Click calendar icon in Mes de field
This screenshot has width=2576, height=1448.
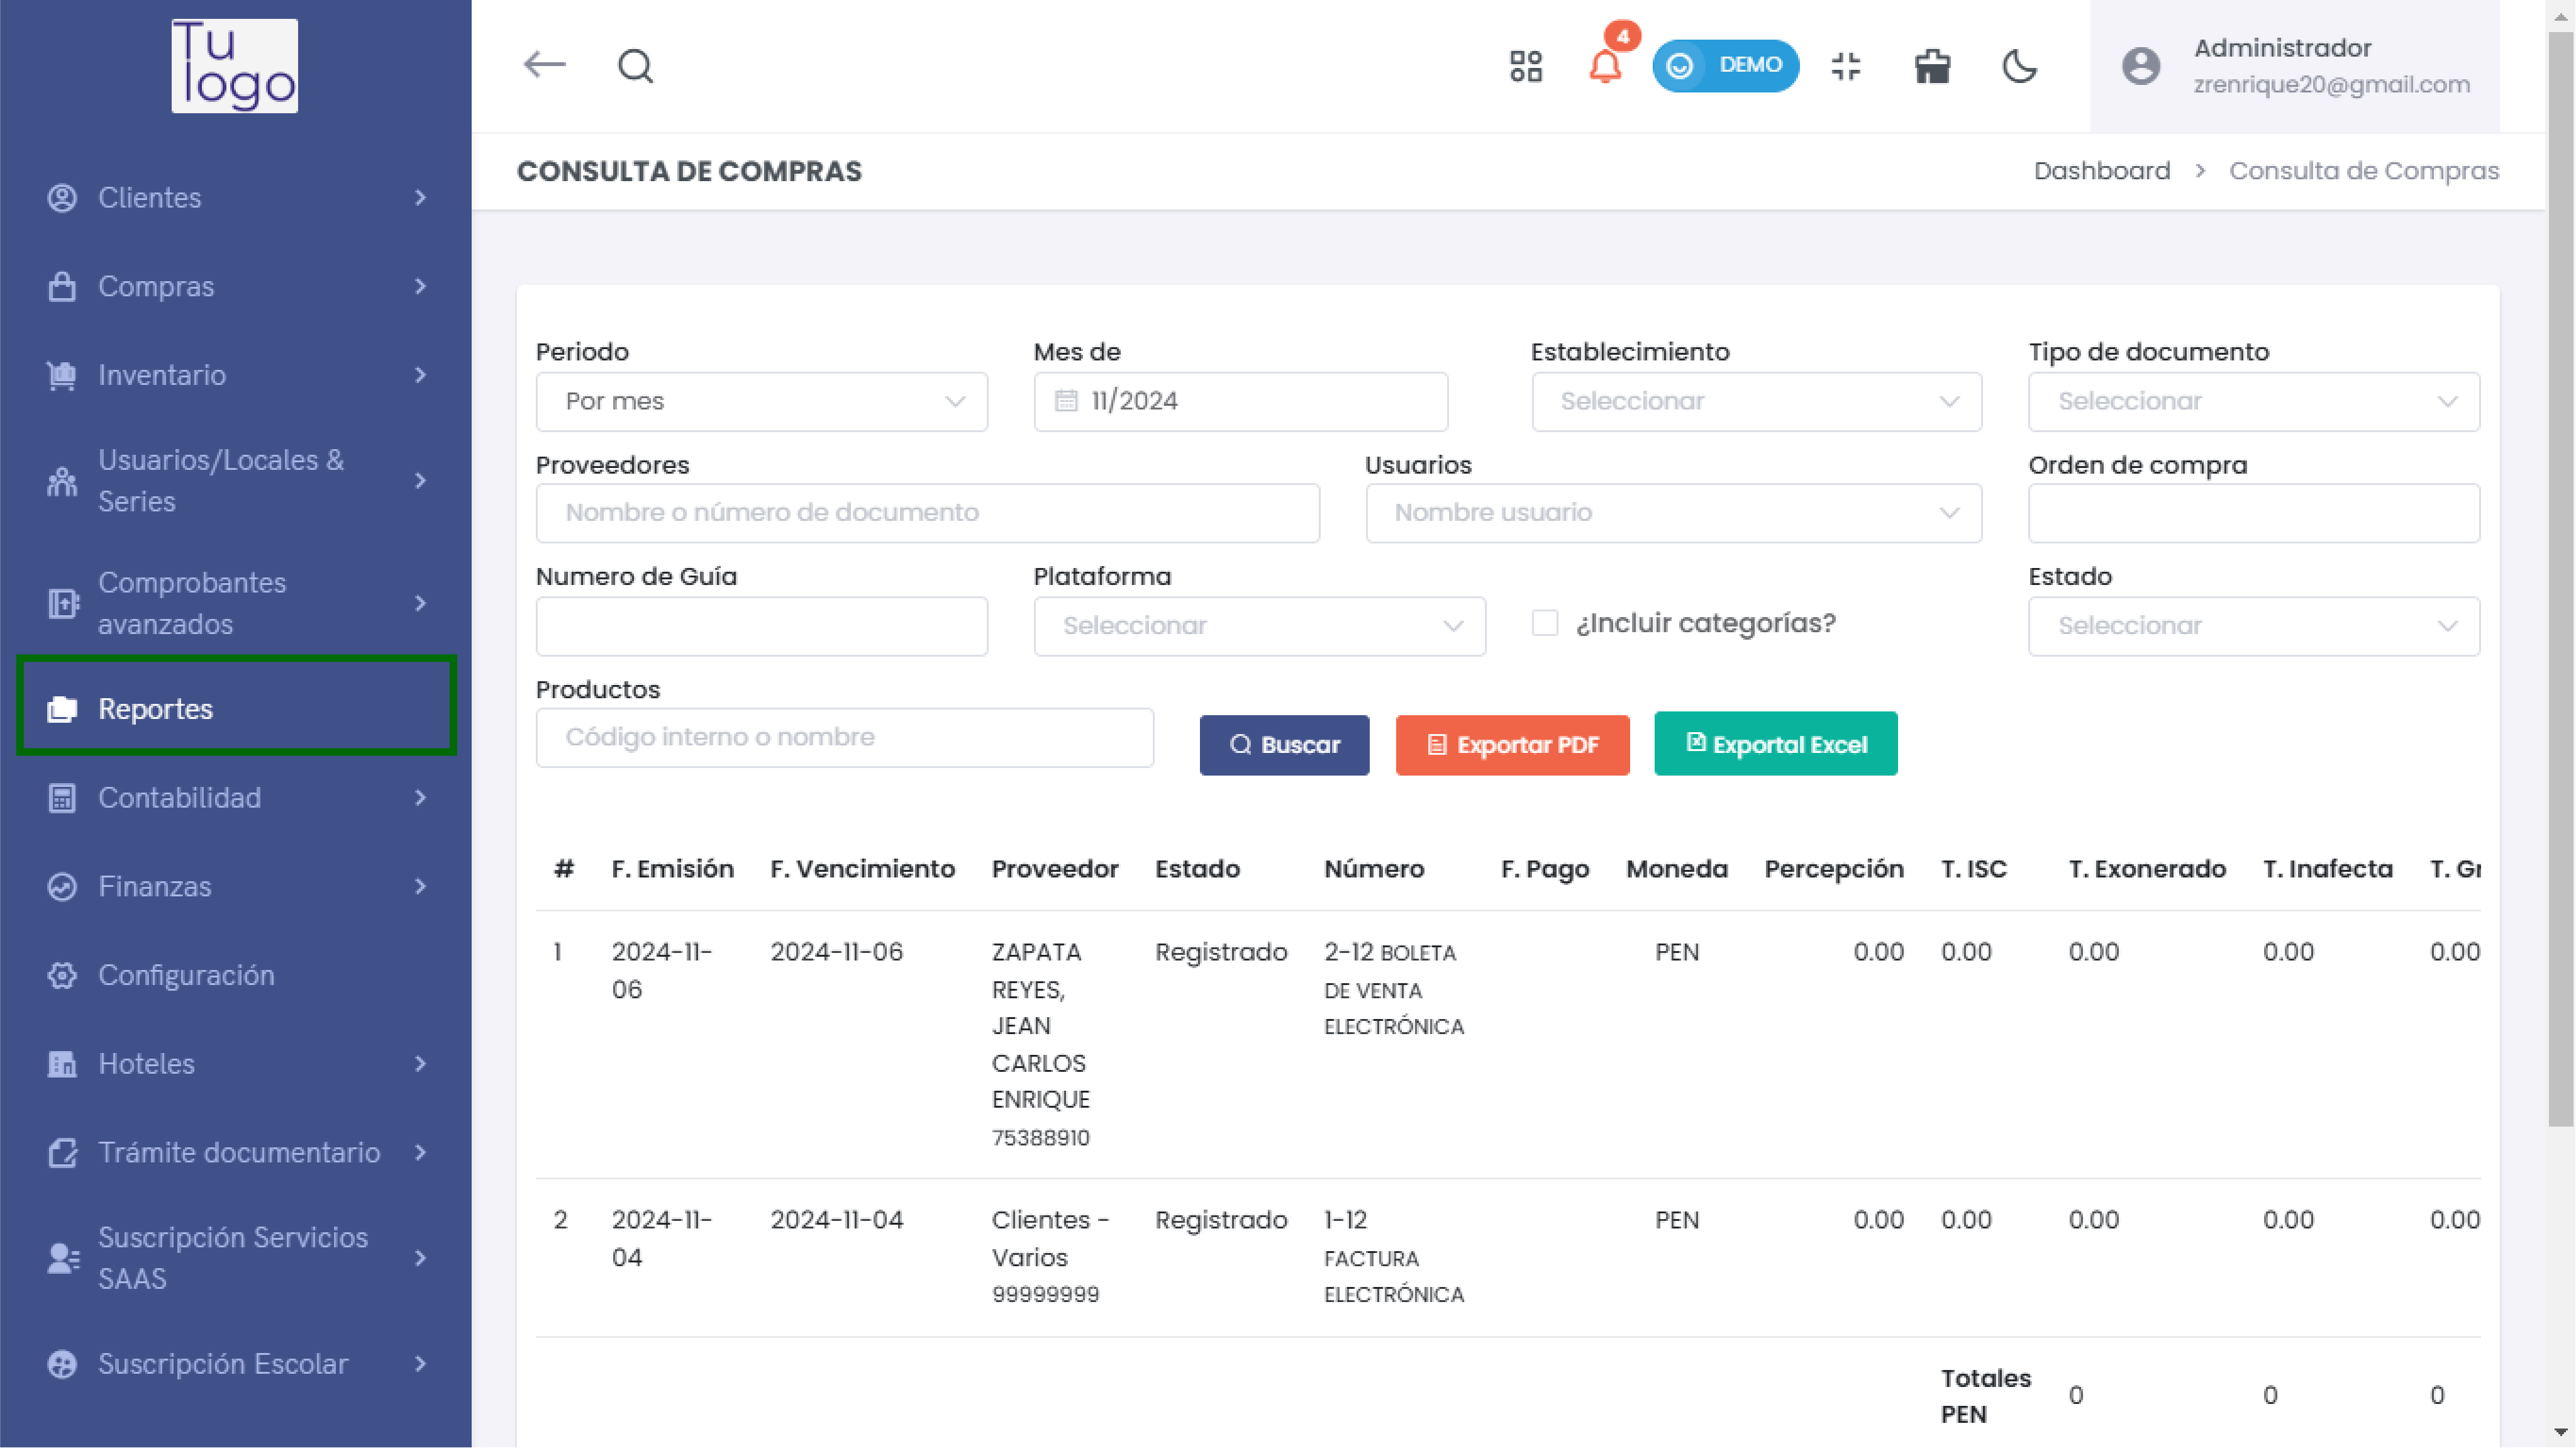(1066, 401)
